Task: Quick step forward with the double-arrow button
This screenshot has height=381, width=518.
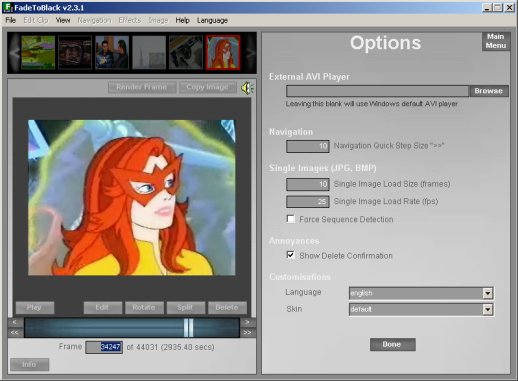Action: pyautogui.click(x=247, y=333)
